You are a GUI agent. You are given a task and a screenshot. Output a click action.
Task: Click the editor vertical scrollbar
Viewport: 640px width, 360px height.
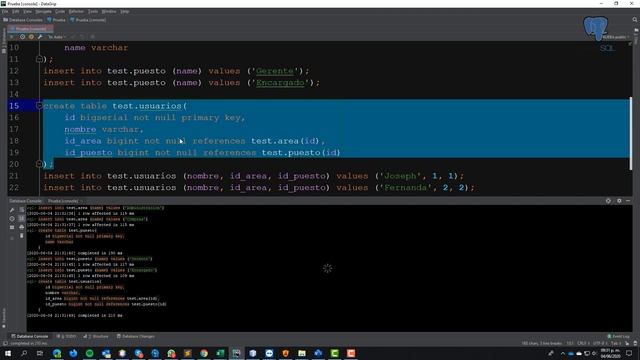[631, 133]
